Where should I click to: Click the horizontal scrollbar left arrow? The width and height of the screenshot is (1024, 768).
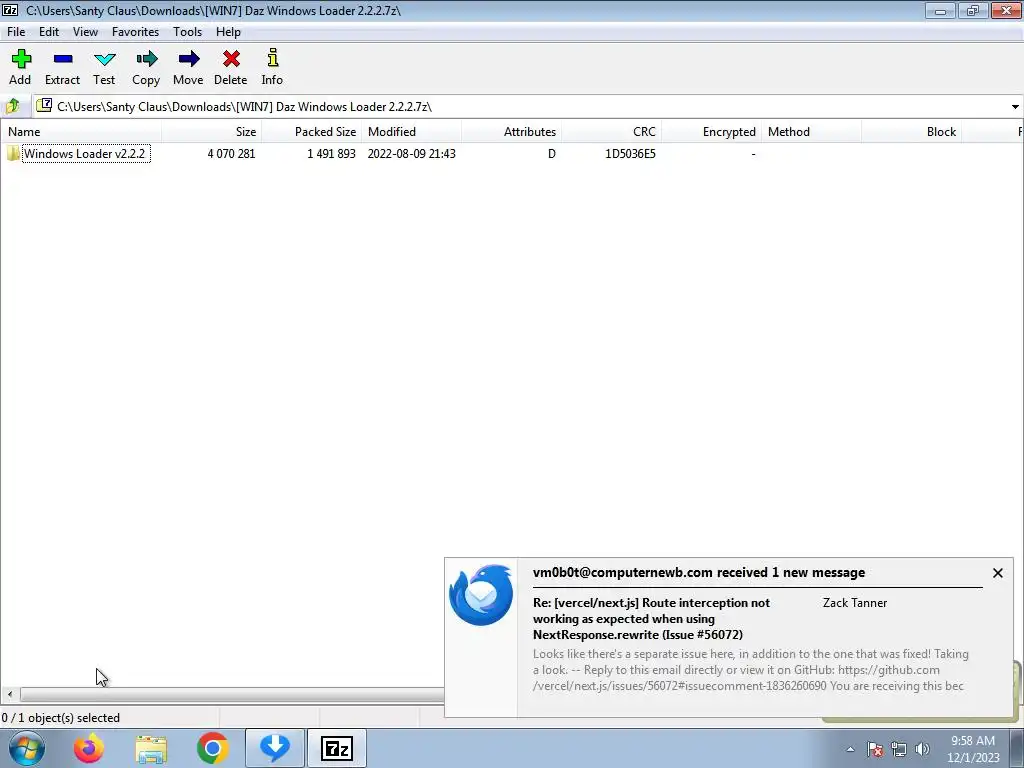coord(10,694)
